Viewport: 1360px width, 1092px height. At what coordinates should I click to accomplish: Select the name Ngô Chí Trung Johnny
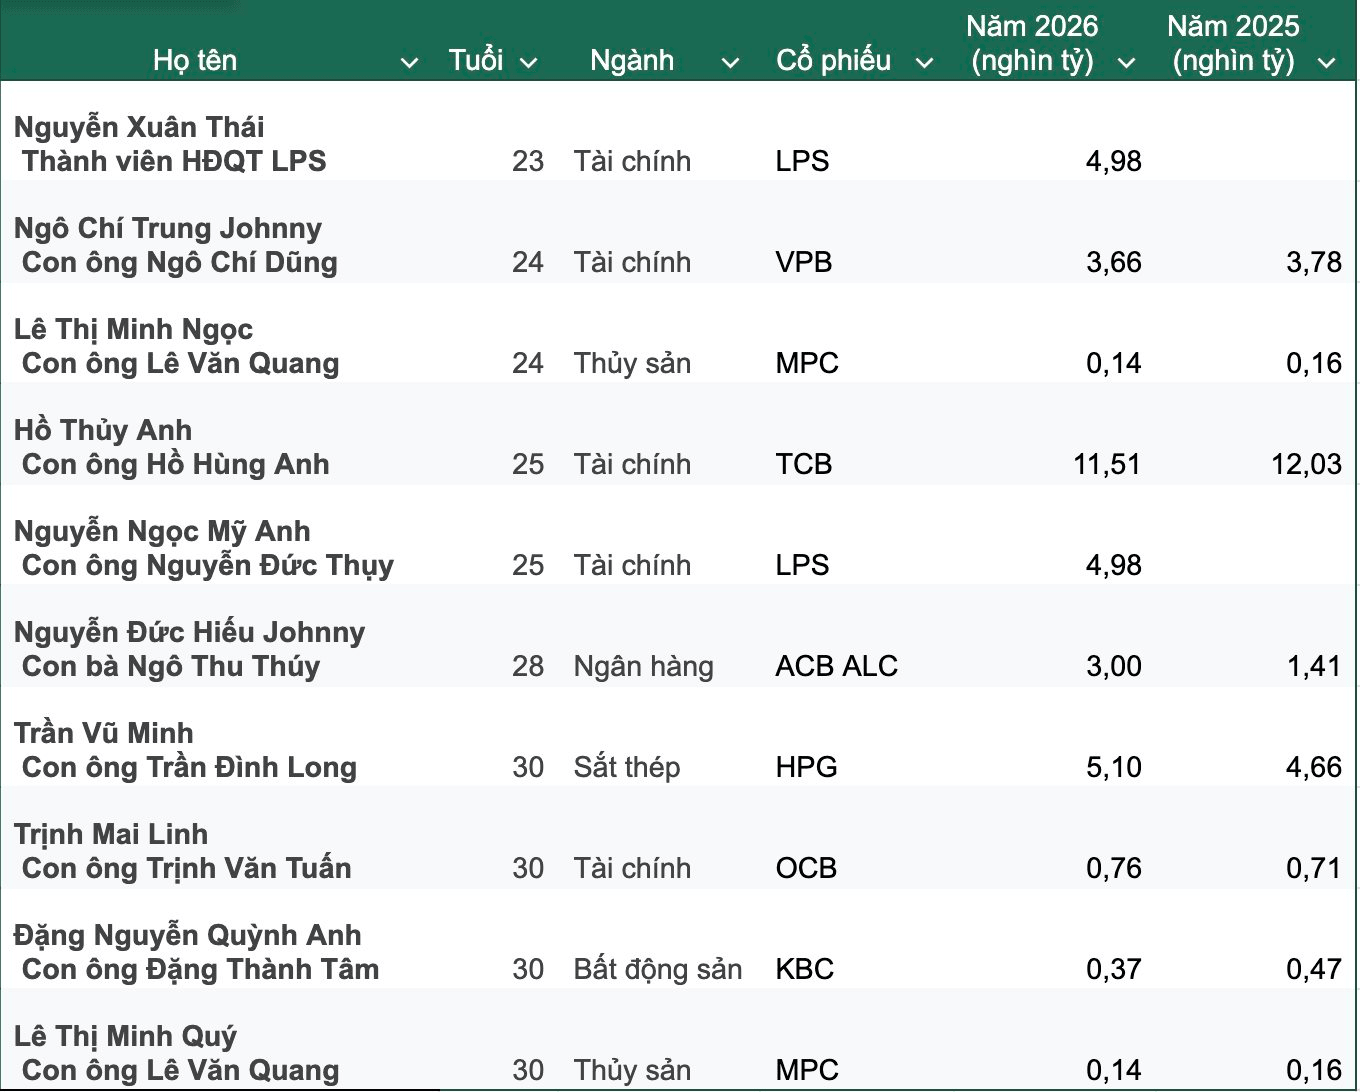pos(168,229)
